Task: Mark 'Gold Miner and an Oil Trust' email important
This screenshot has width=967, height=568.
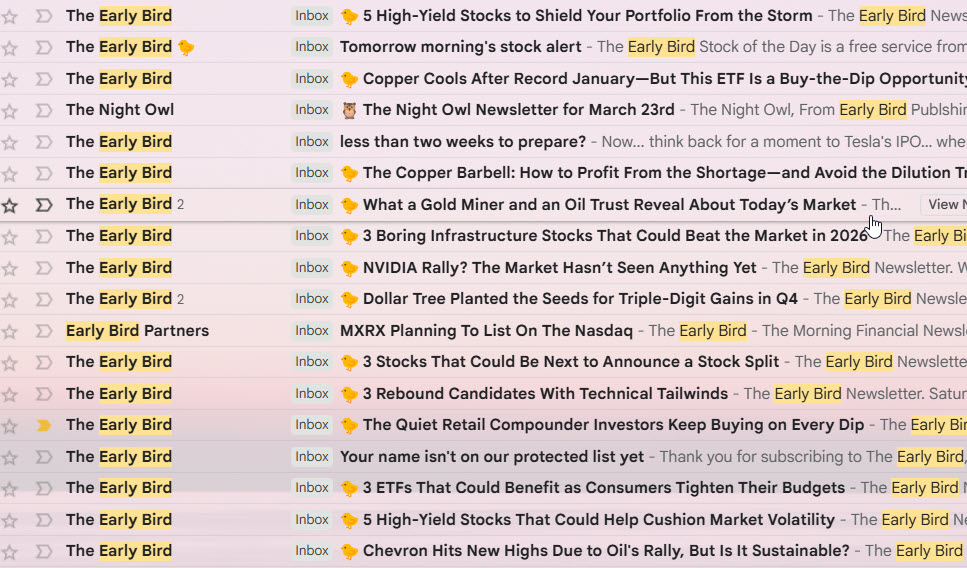Action: (x=43, y=205)
